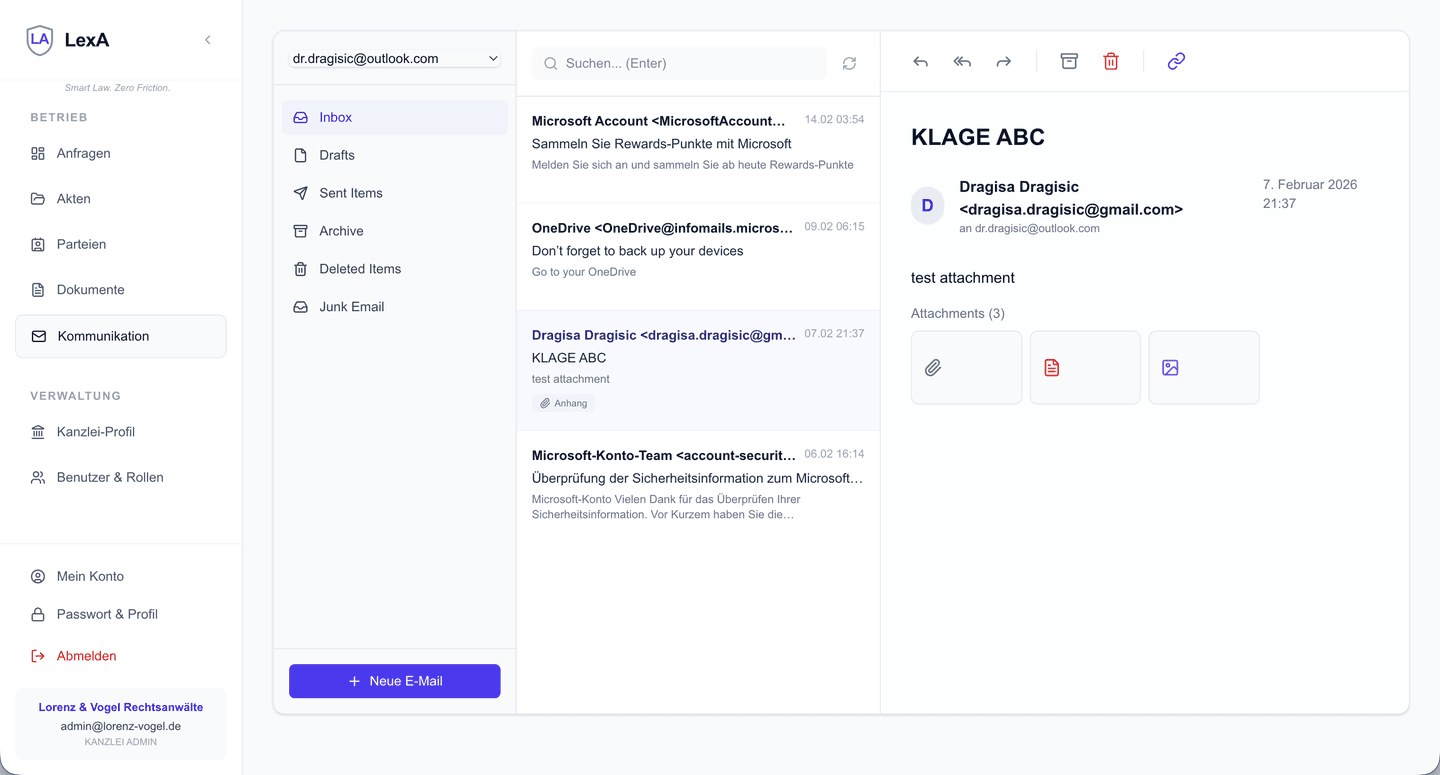Open the purple image attachment
Image resolution: width=1440 pixels, height=775 pixels.
tap(1203, 367)
